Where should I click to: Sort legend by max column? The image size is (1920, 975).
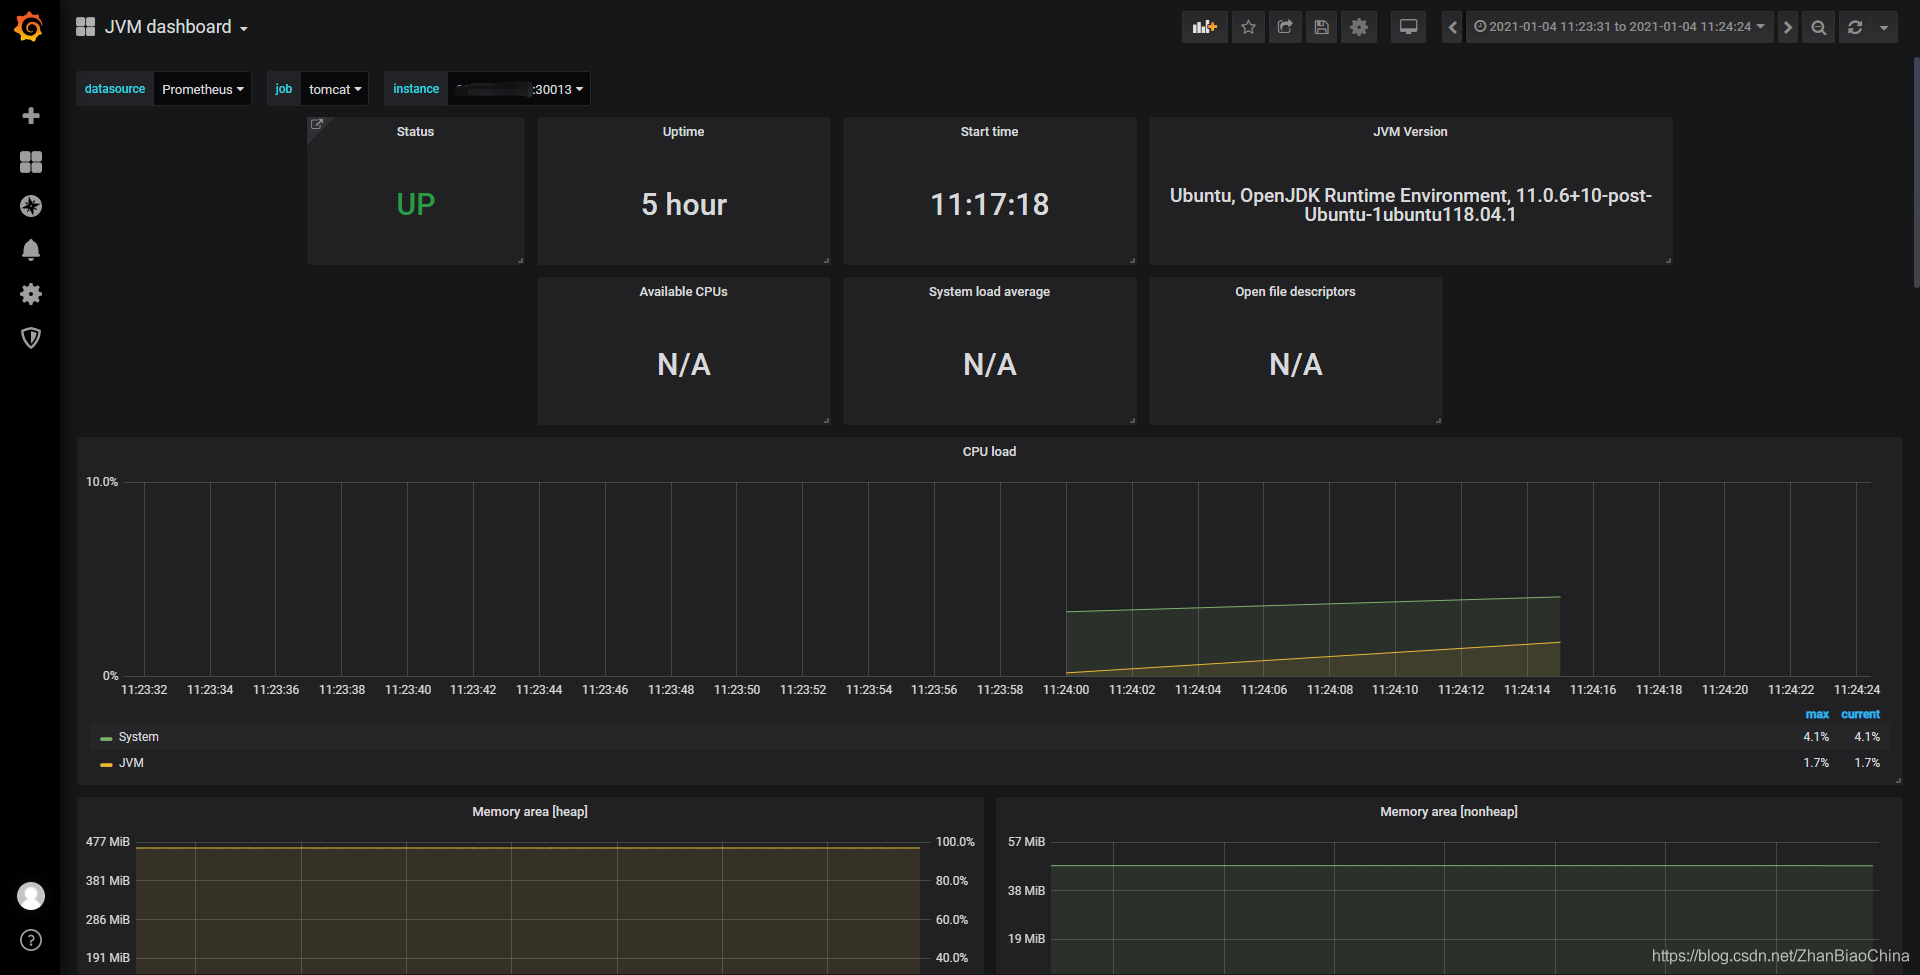pyautogui.click(x=1817, y=714)
